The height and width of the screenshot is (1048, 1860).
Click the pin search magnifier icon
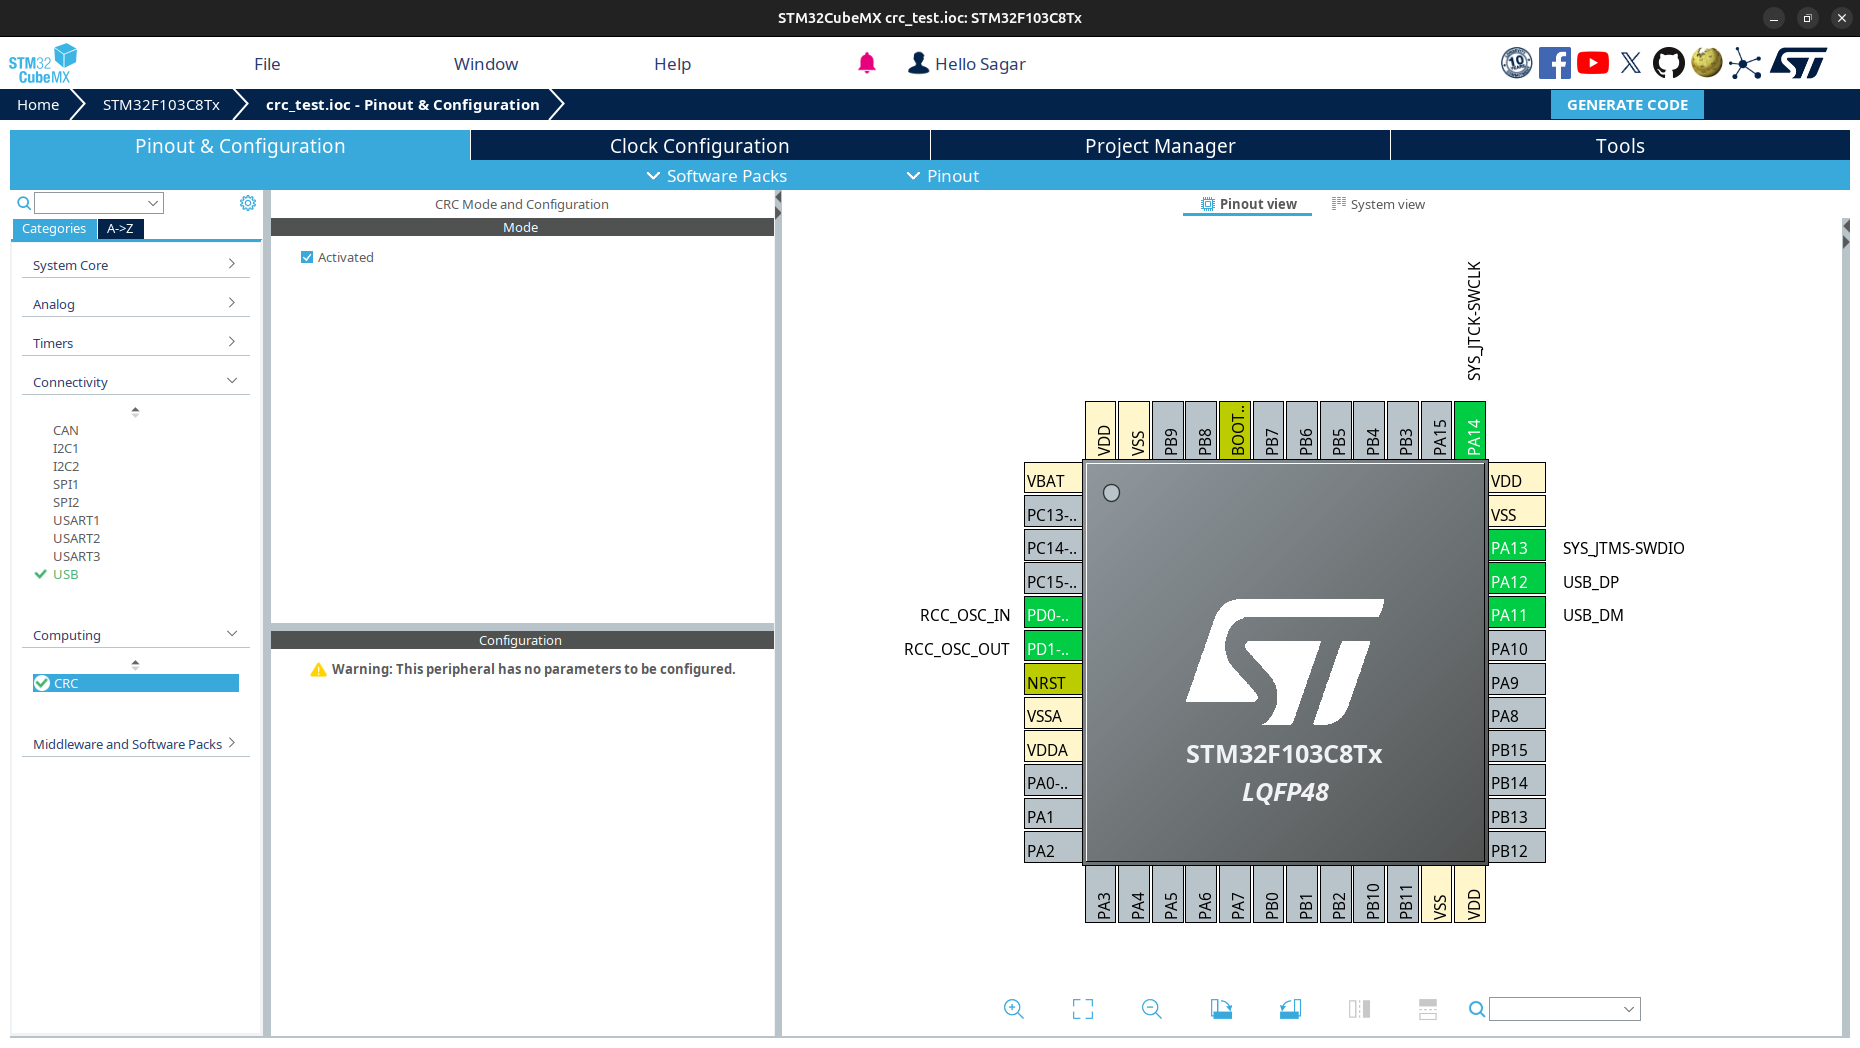(1476, 1009)
